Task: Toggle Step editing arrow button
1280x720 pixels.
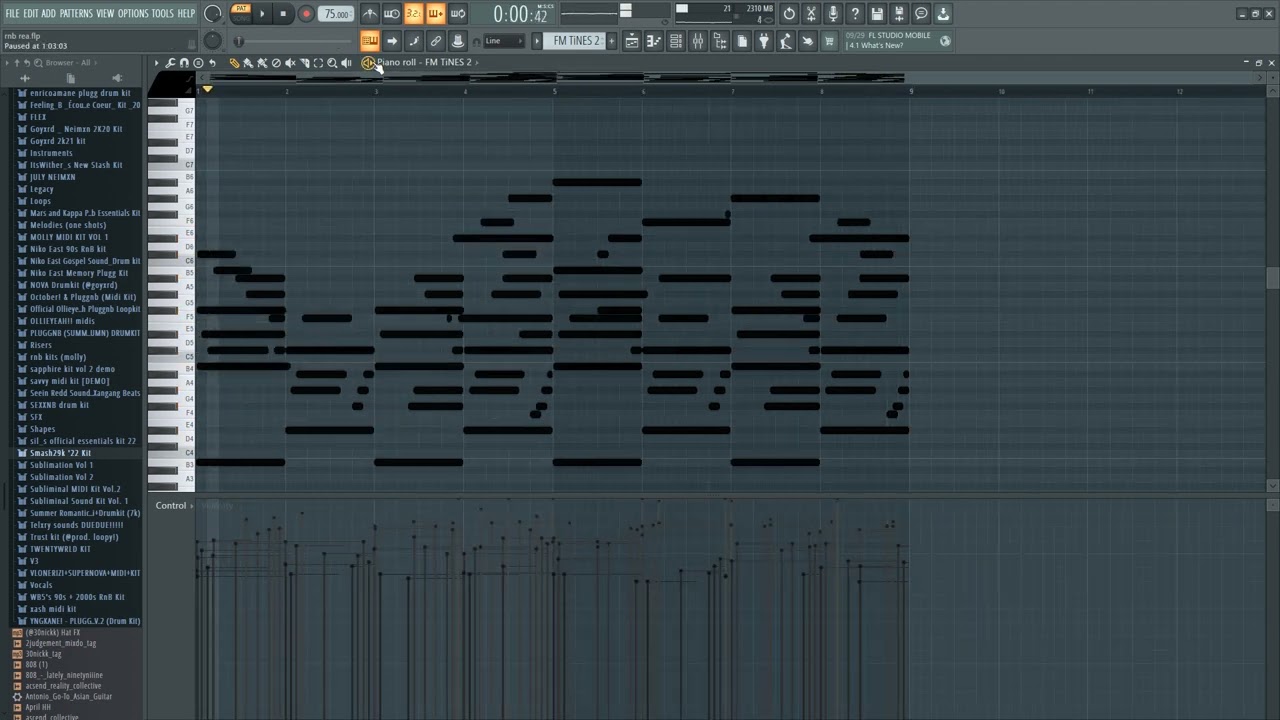Action: (x=391, y=41)
